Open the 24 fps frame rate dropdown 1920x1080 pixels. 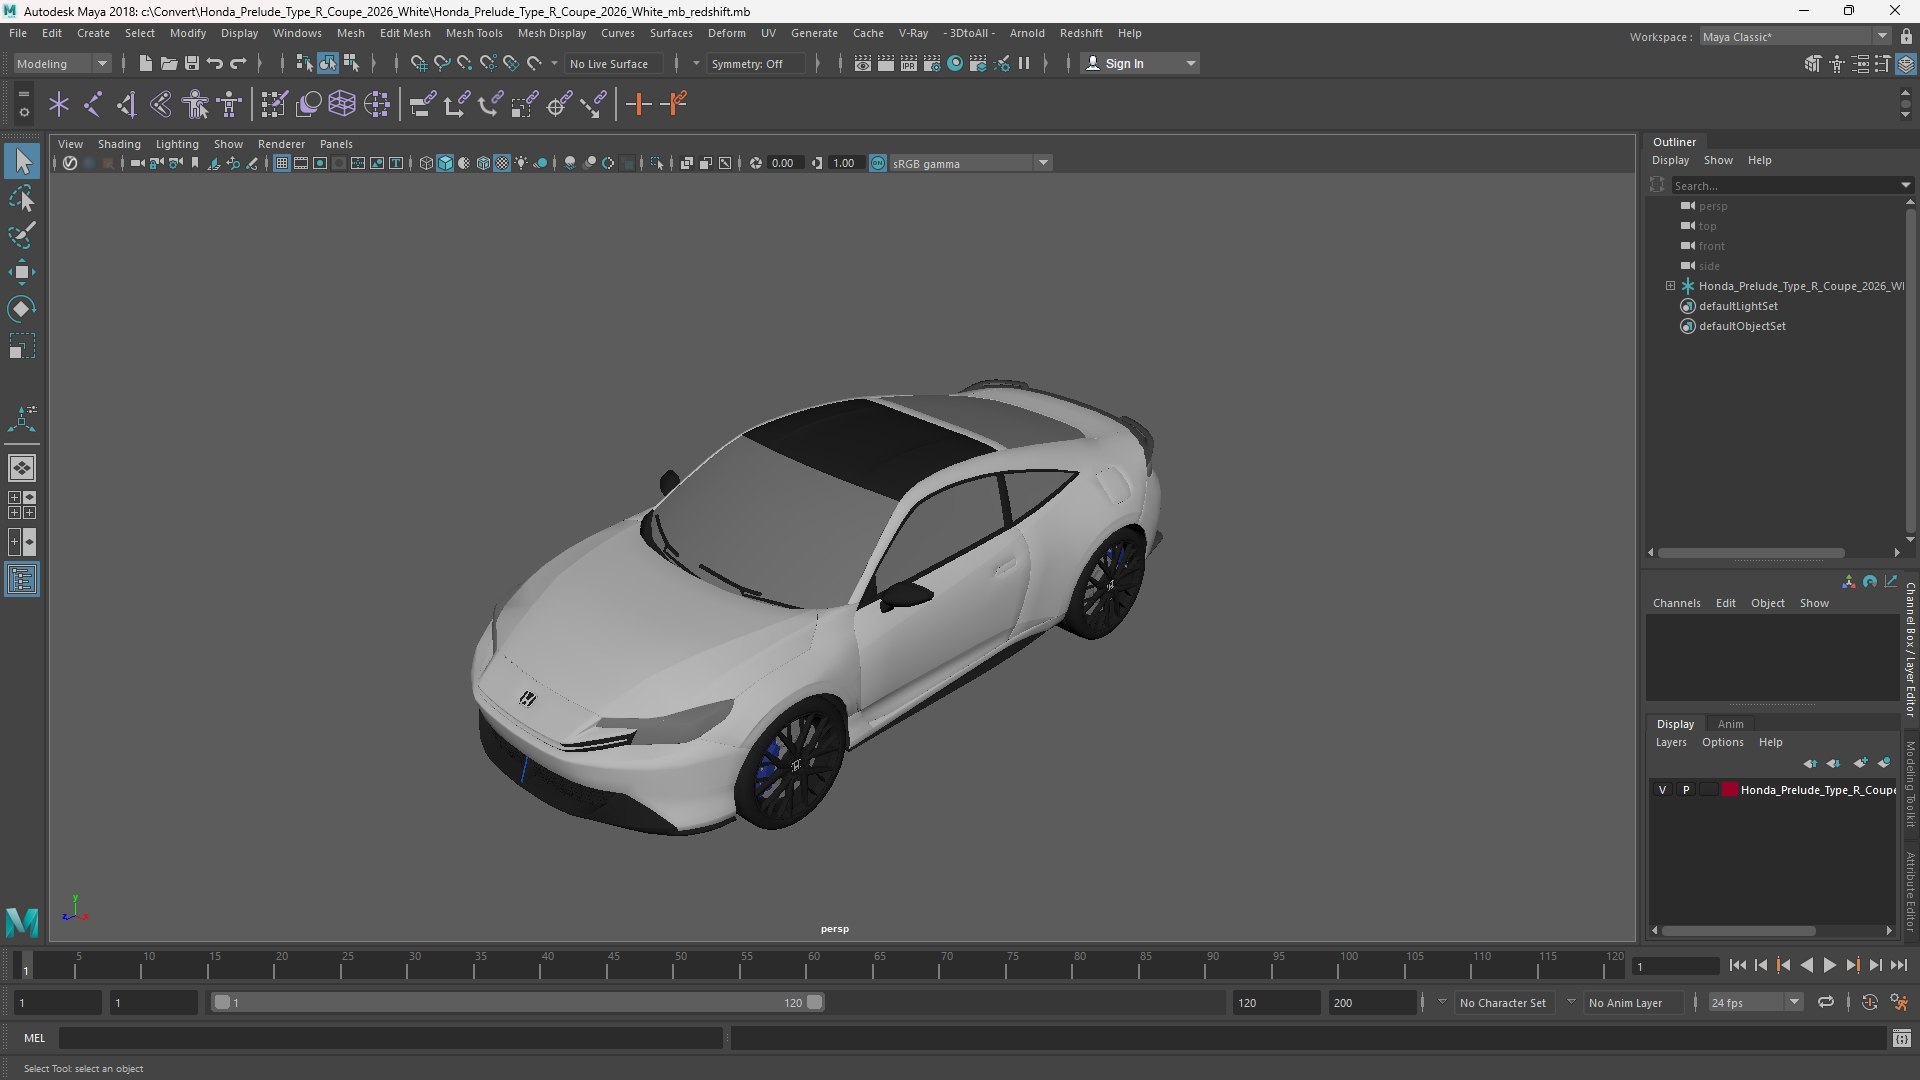tap(1755, 1002)
